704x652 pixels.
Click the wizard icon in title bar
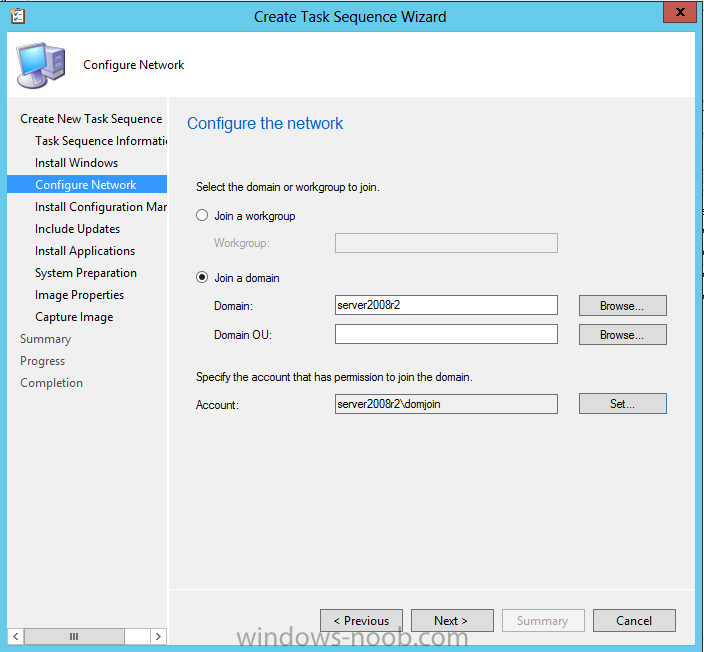(x=18, y=16)
